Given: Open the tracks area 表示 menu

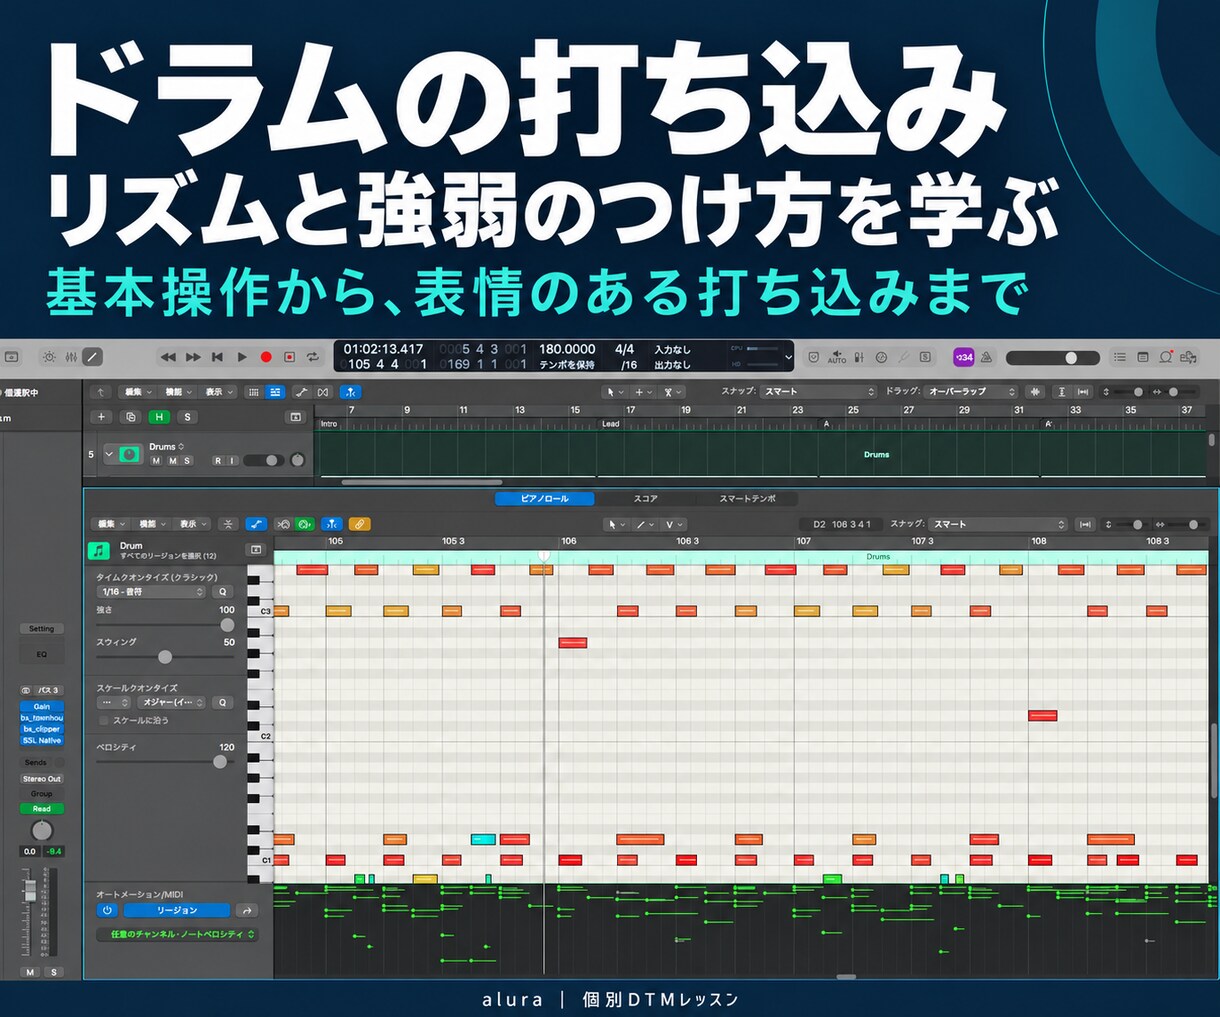Looking at the screenshot, I should click(x=218, y=392).
